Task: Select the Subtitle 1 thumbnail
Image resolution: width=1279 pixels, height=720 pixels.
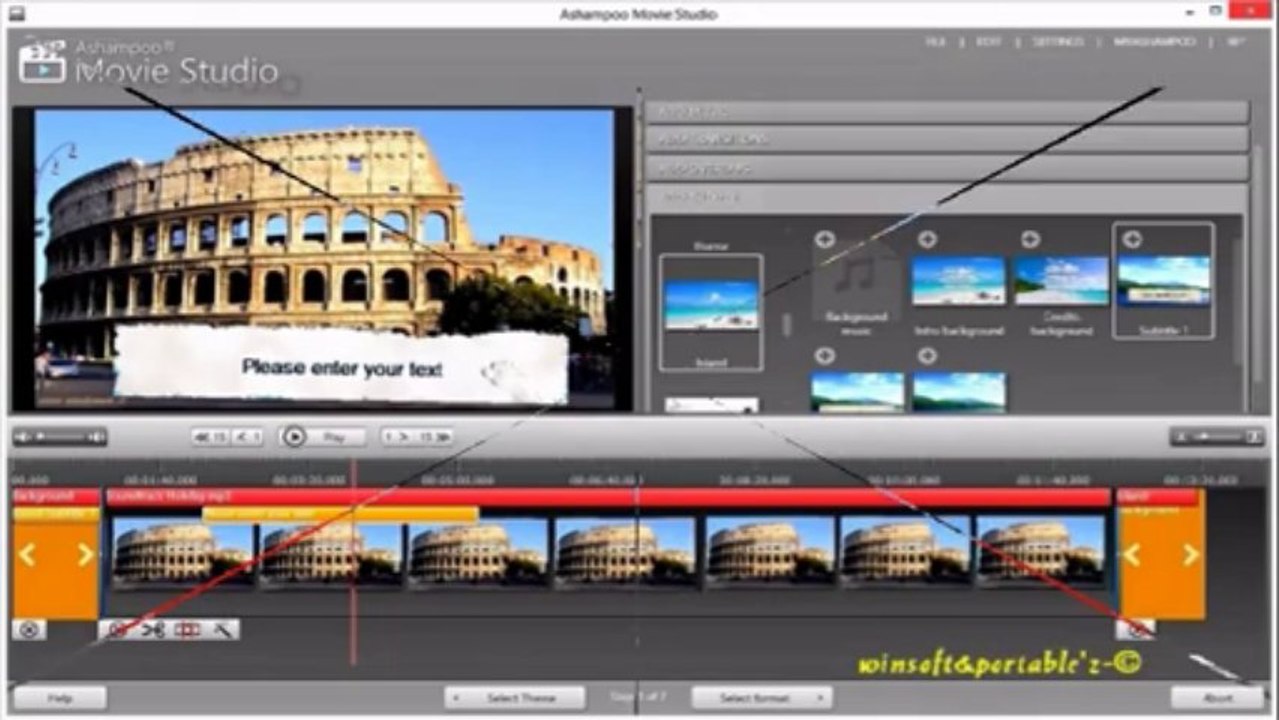Action: tap(1164, 281)
